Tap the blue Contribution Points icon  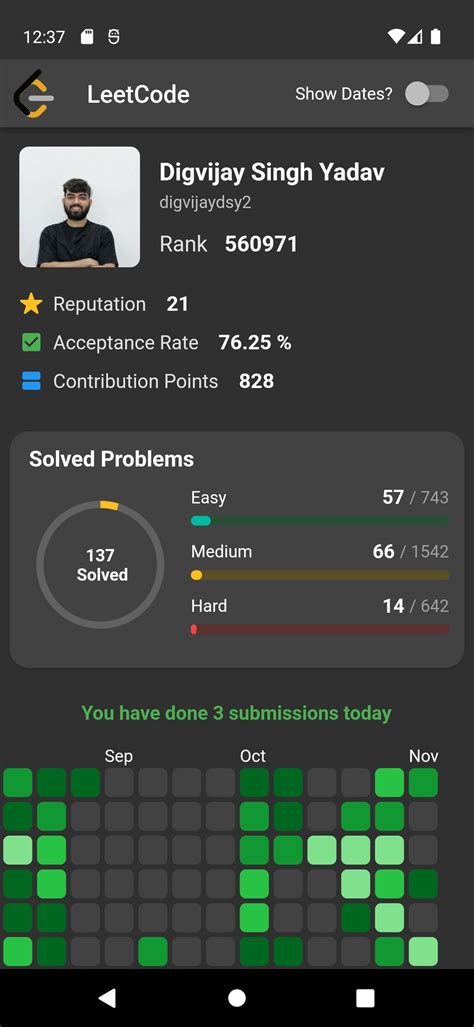(x=31, y=381)
